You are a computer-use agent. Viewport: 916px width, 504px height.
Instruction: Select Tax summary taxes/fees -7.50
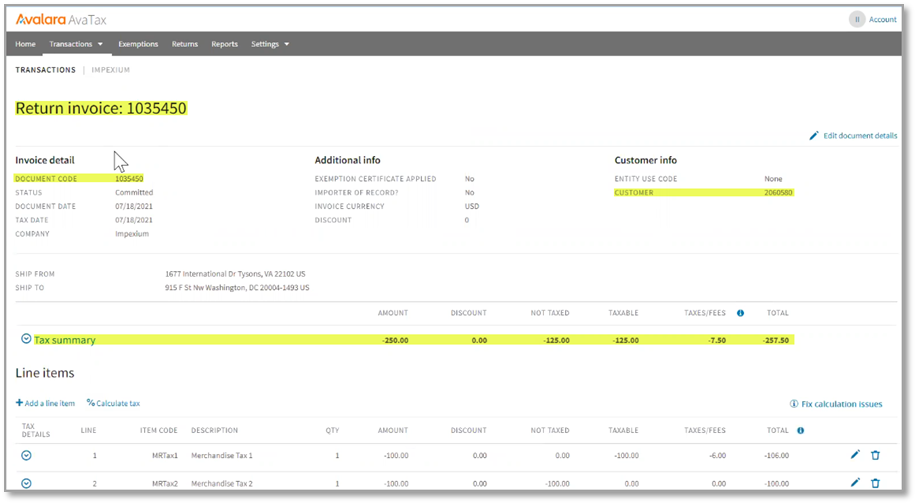pos(717,340)
